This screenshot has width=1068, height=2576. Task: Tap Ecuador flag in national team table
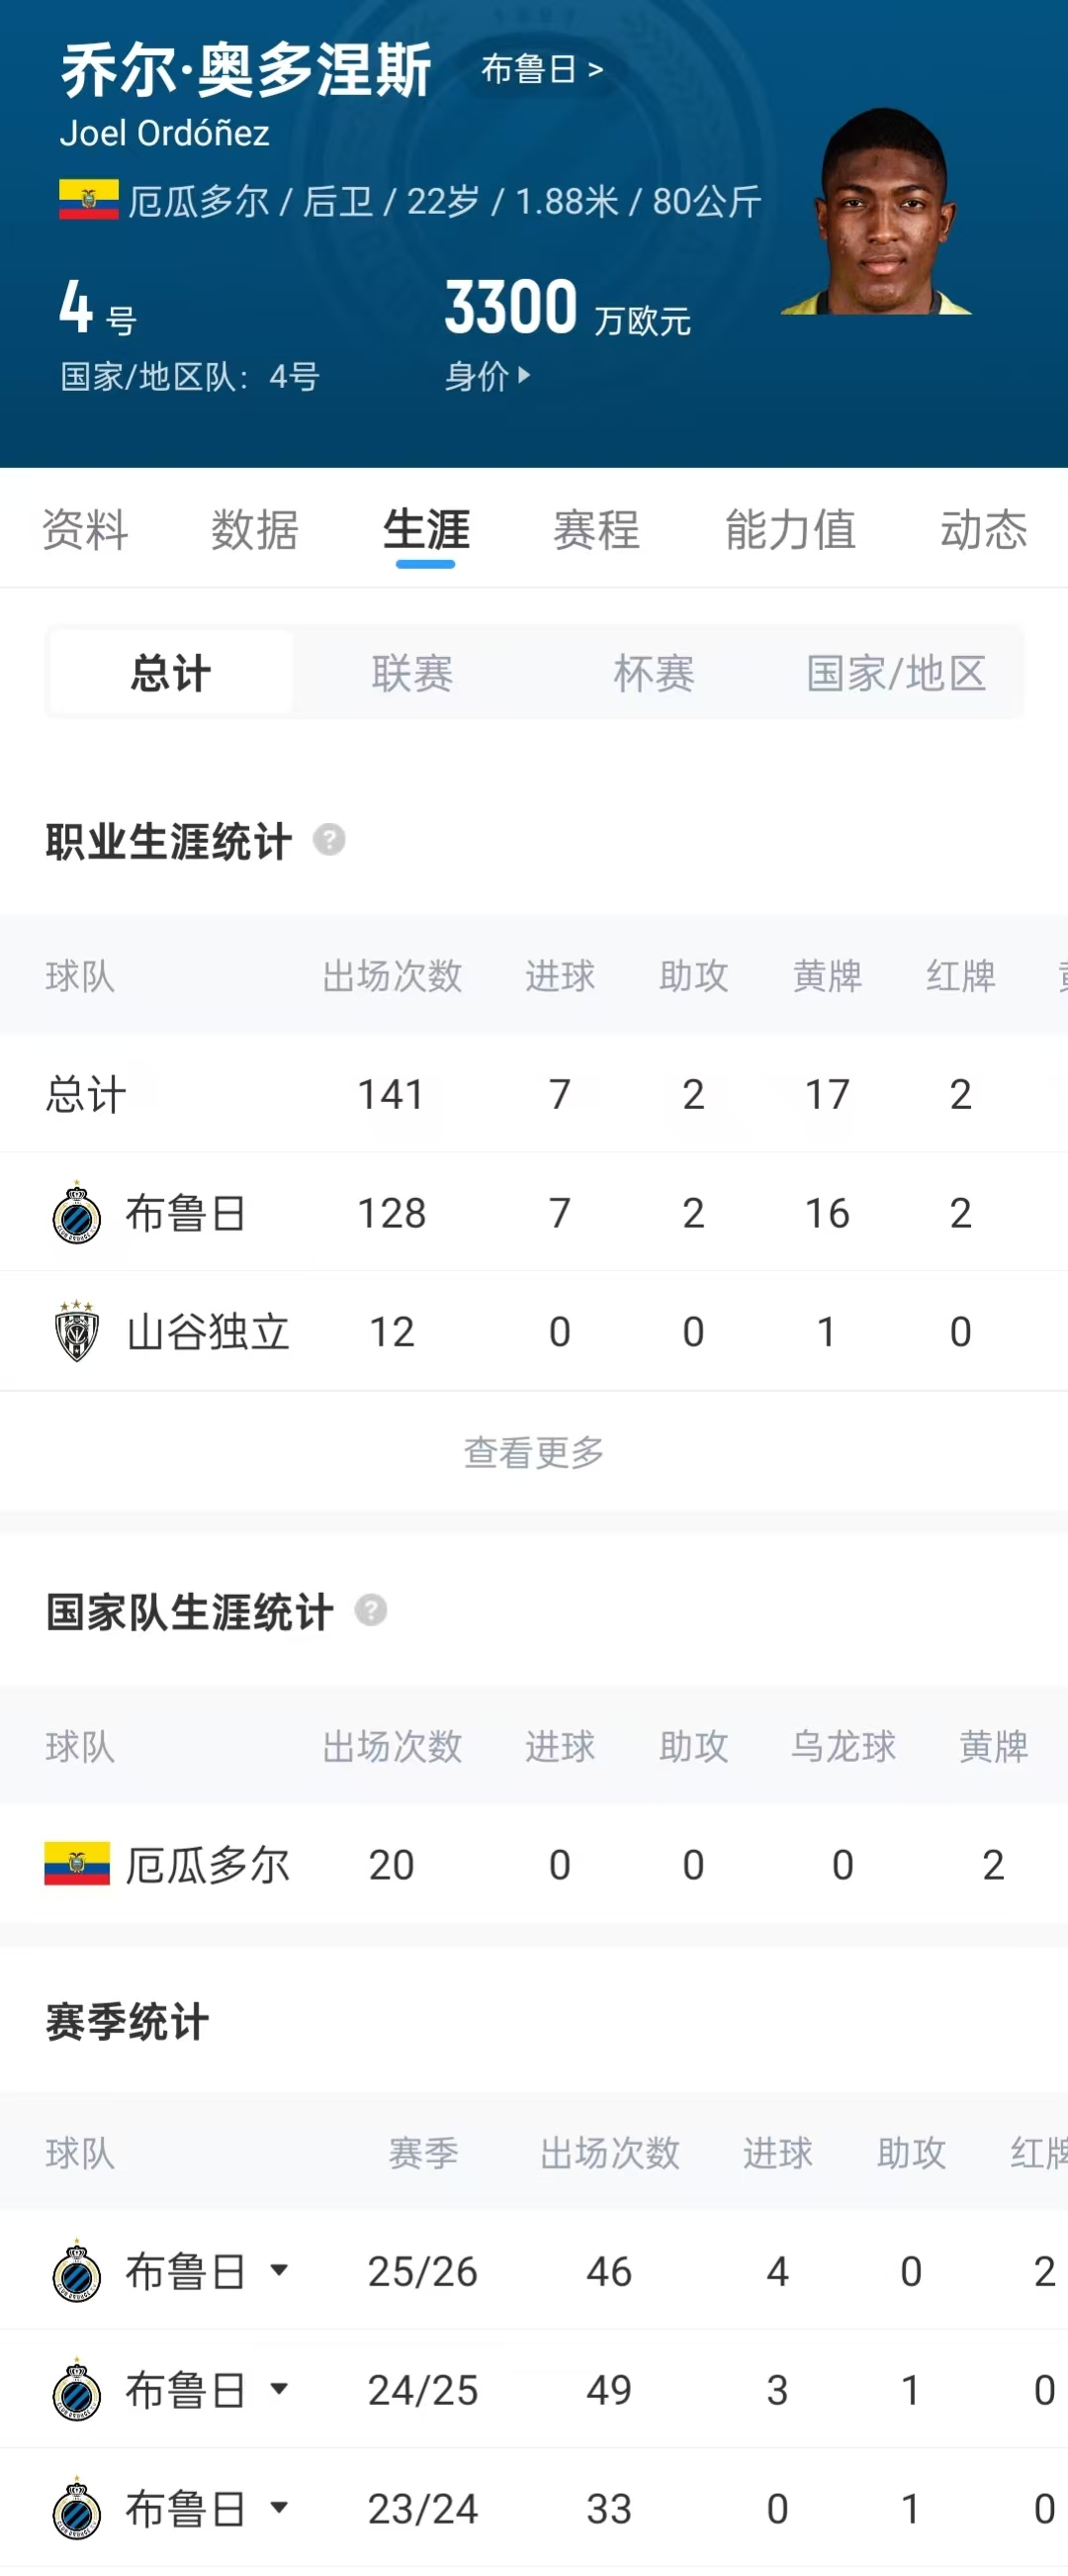[x=77, y=1864]
